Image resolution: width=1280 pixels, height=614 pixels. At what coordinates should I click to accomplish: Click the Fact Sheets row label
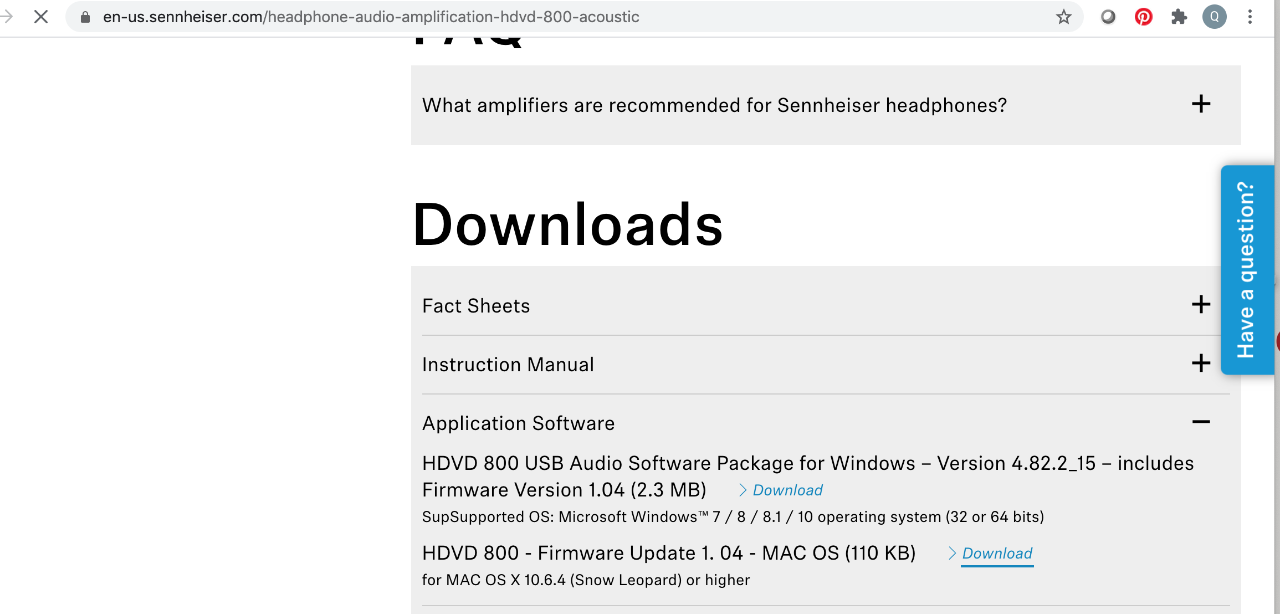tap(476, 305)
